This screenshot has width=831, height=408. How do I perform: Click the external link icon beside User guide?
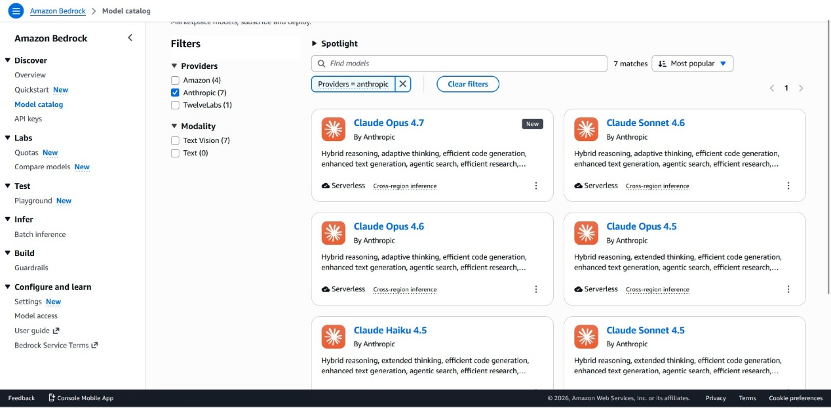pos(56,331)
